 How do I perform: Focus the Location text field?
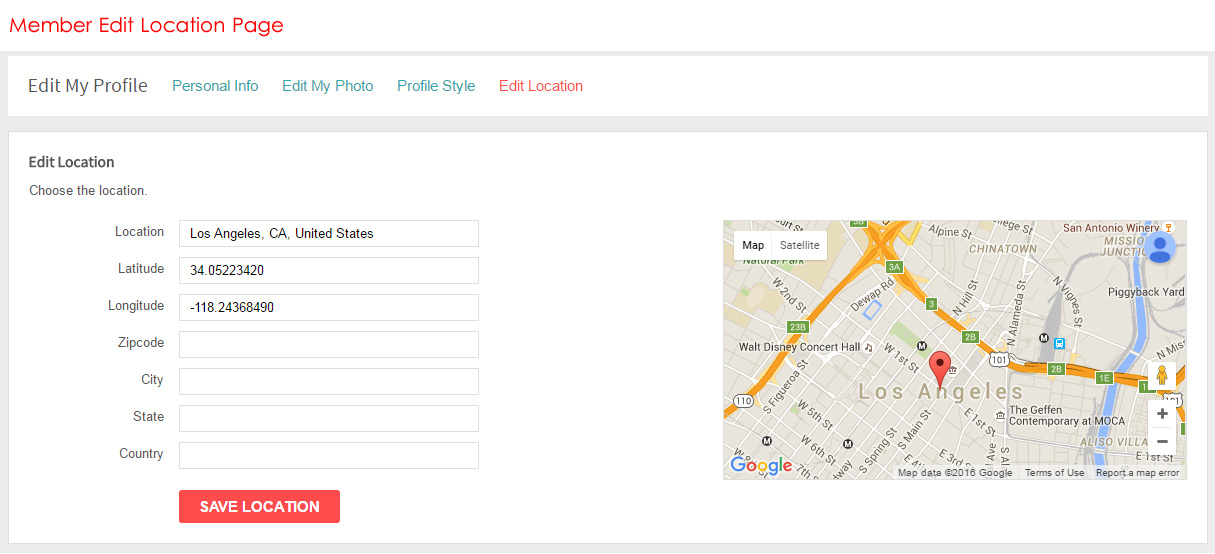coord(328,234)
